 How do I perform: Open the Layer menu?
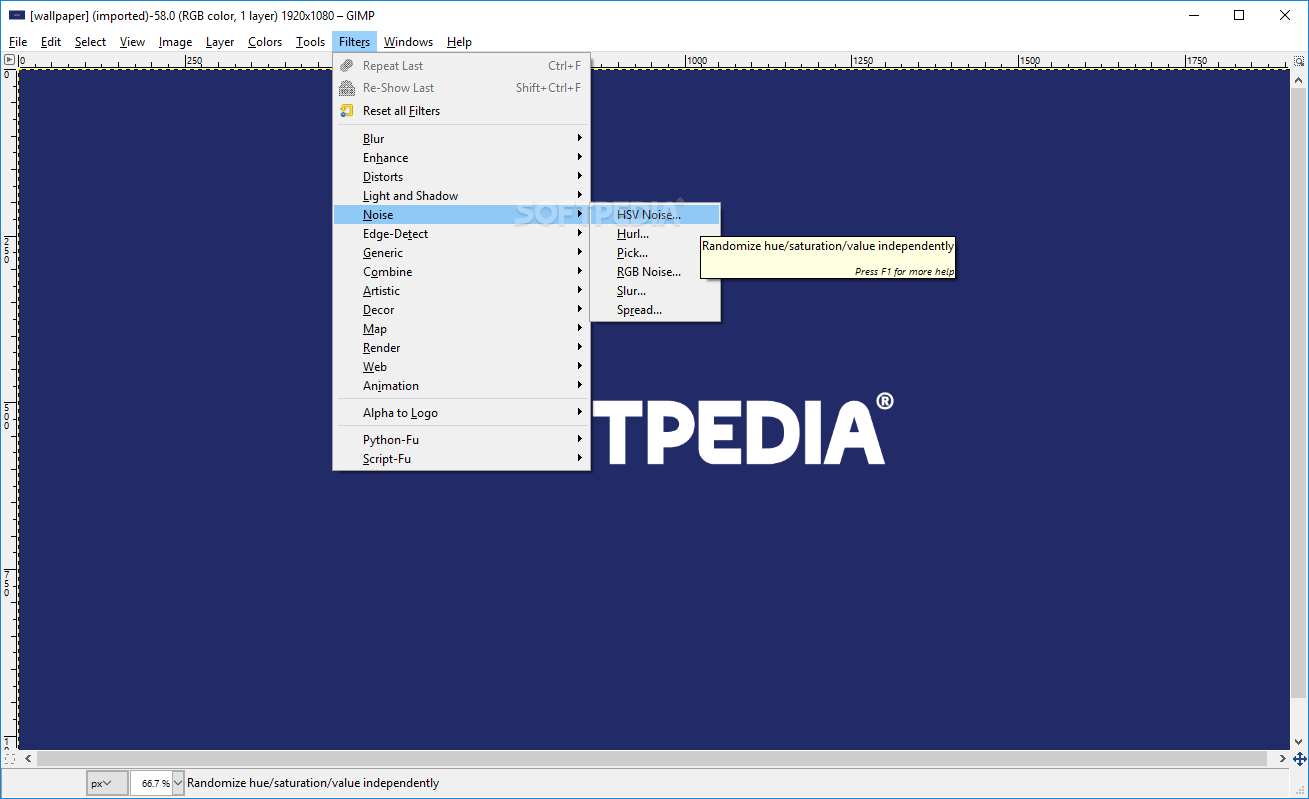click(220, 42)
